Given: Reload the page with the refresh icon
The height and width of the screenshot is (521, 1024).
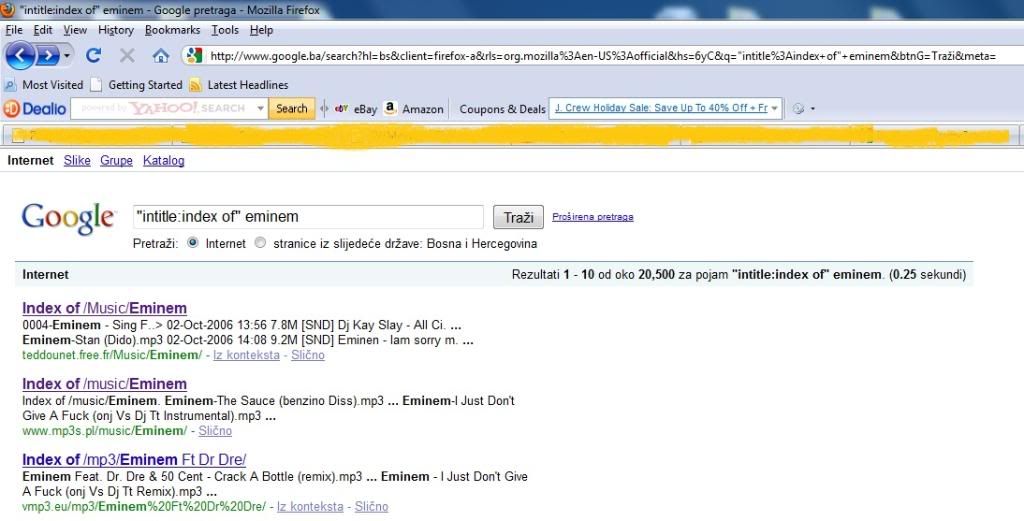Looking at the screenshot, I should point(93,55).
